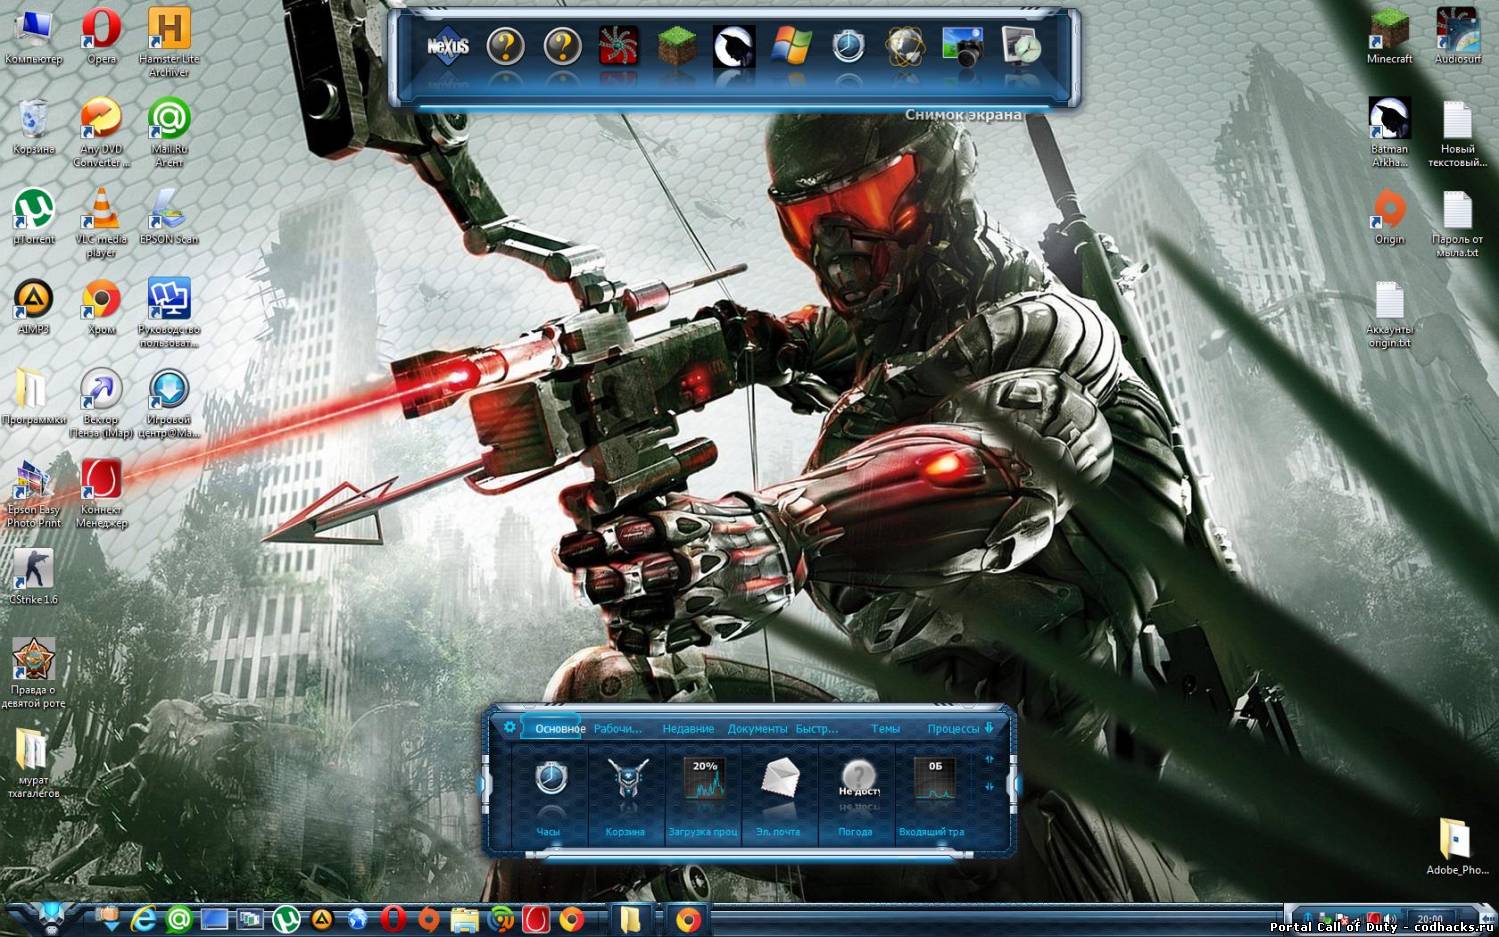1499x937 pixels.
Task: Open the Компьютер desktop icon
Action: (x=33, y=37)
